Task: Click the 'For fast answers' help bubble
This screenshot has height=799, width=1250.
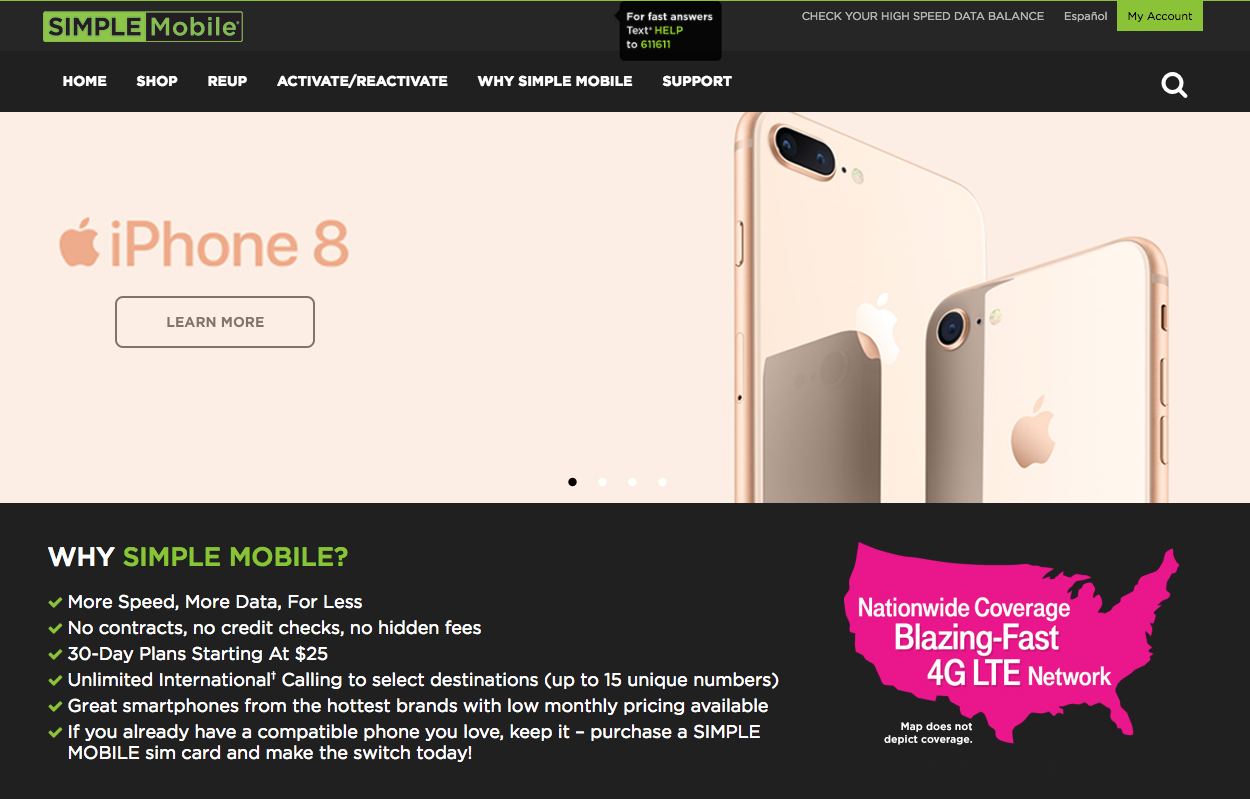Action: 670,30
